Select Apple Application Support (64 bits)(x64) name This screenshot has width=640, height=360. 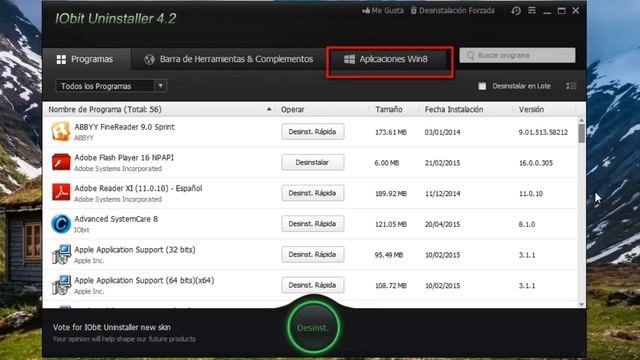144,280
